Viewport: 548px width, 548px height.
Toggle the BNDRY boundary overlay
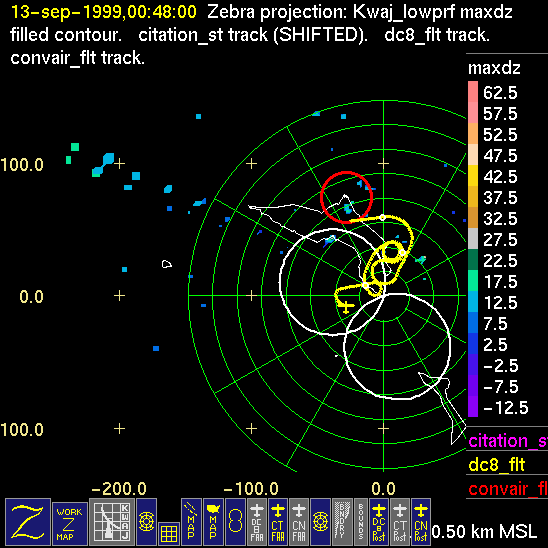click(x=342, y=522)
